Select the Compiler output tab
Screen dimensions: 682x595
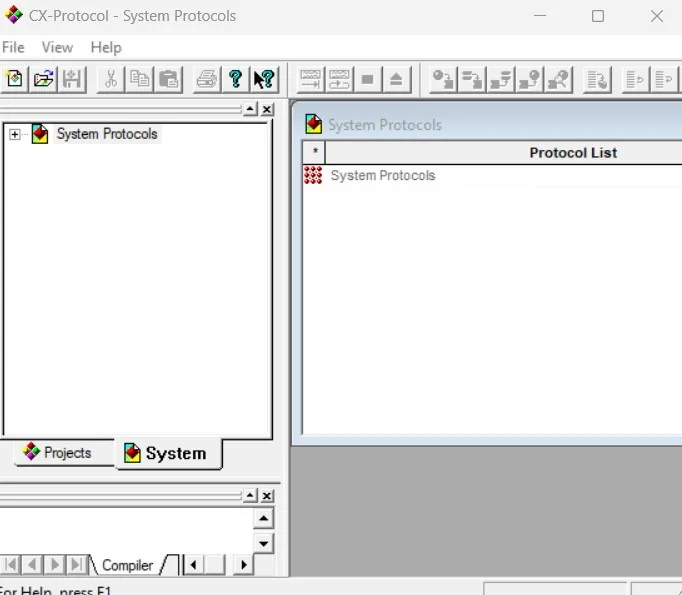(x=127, y=565)
